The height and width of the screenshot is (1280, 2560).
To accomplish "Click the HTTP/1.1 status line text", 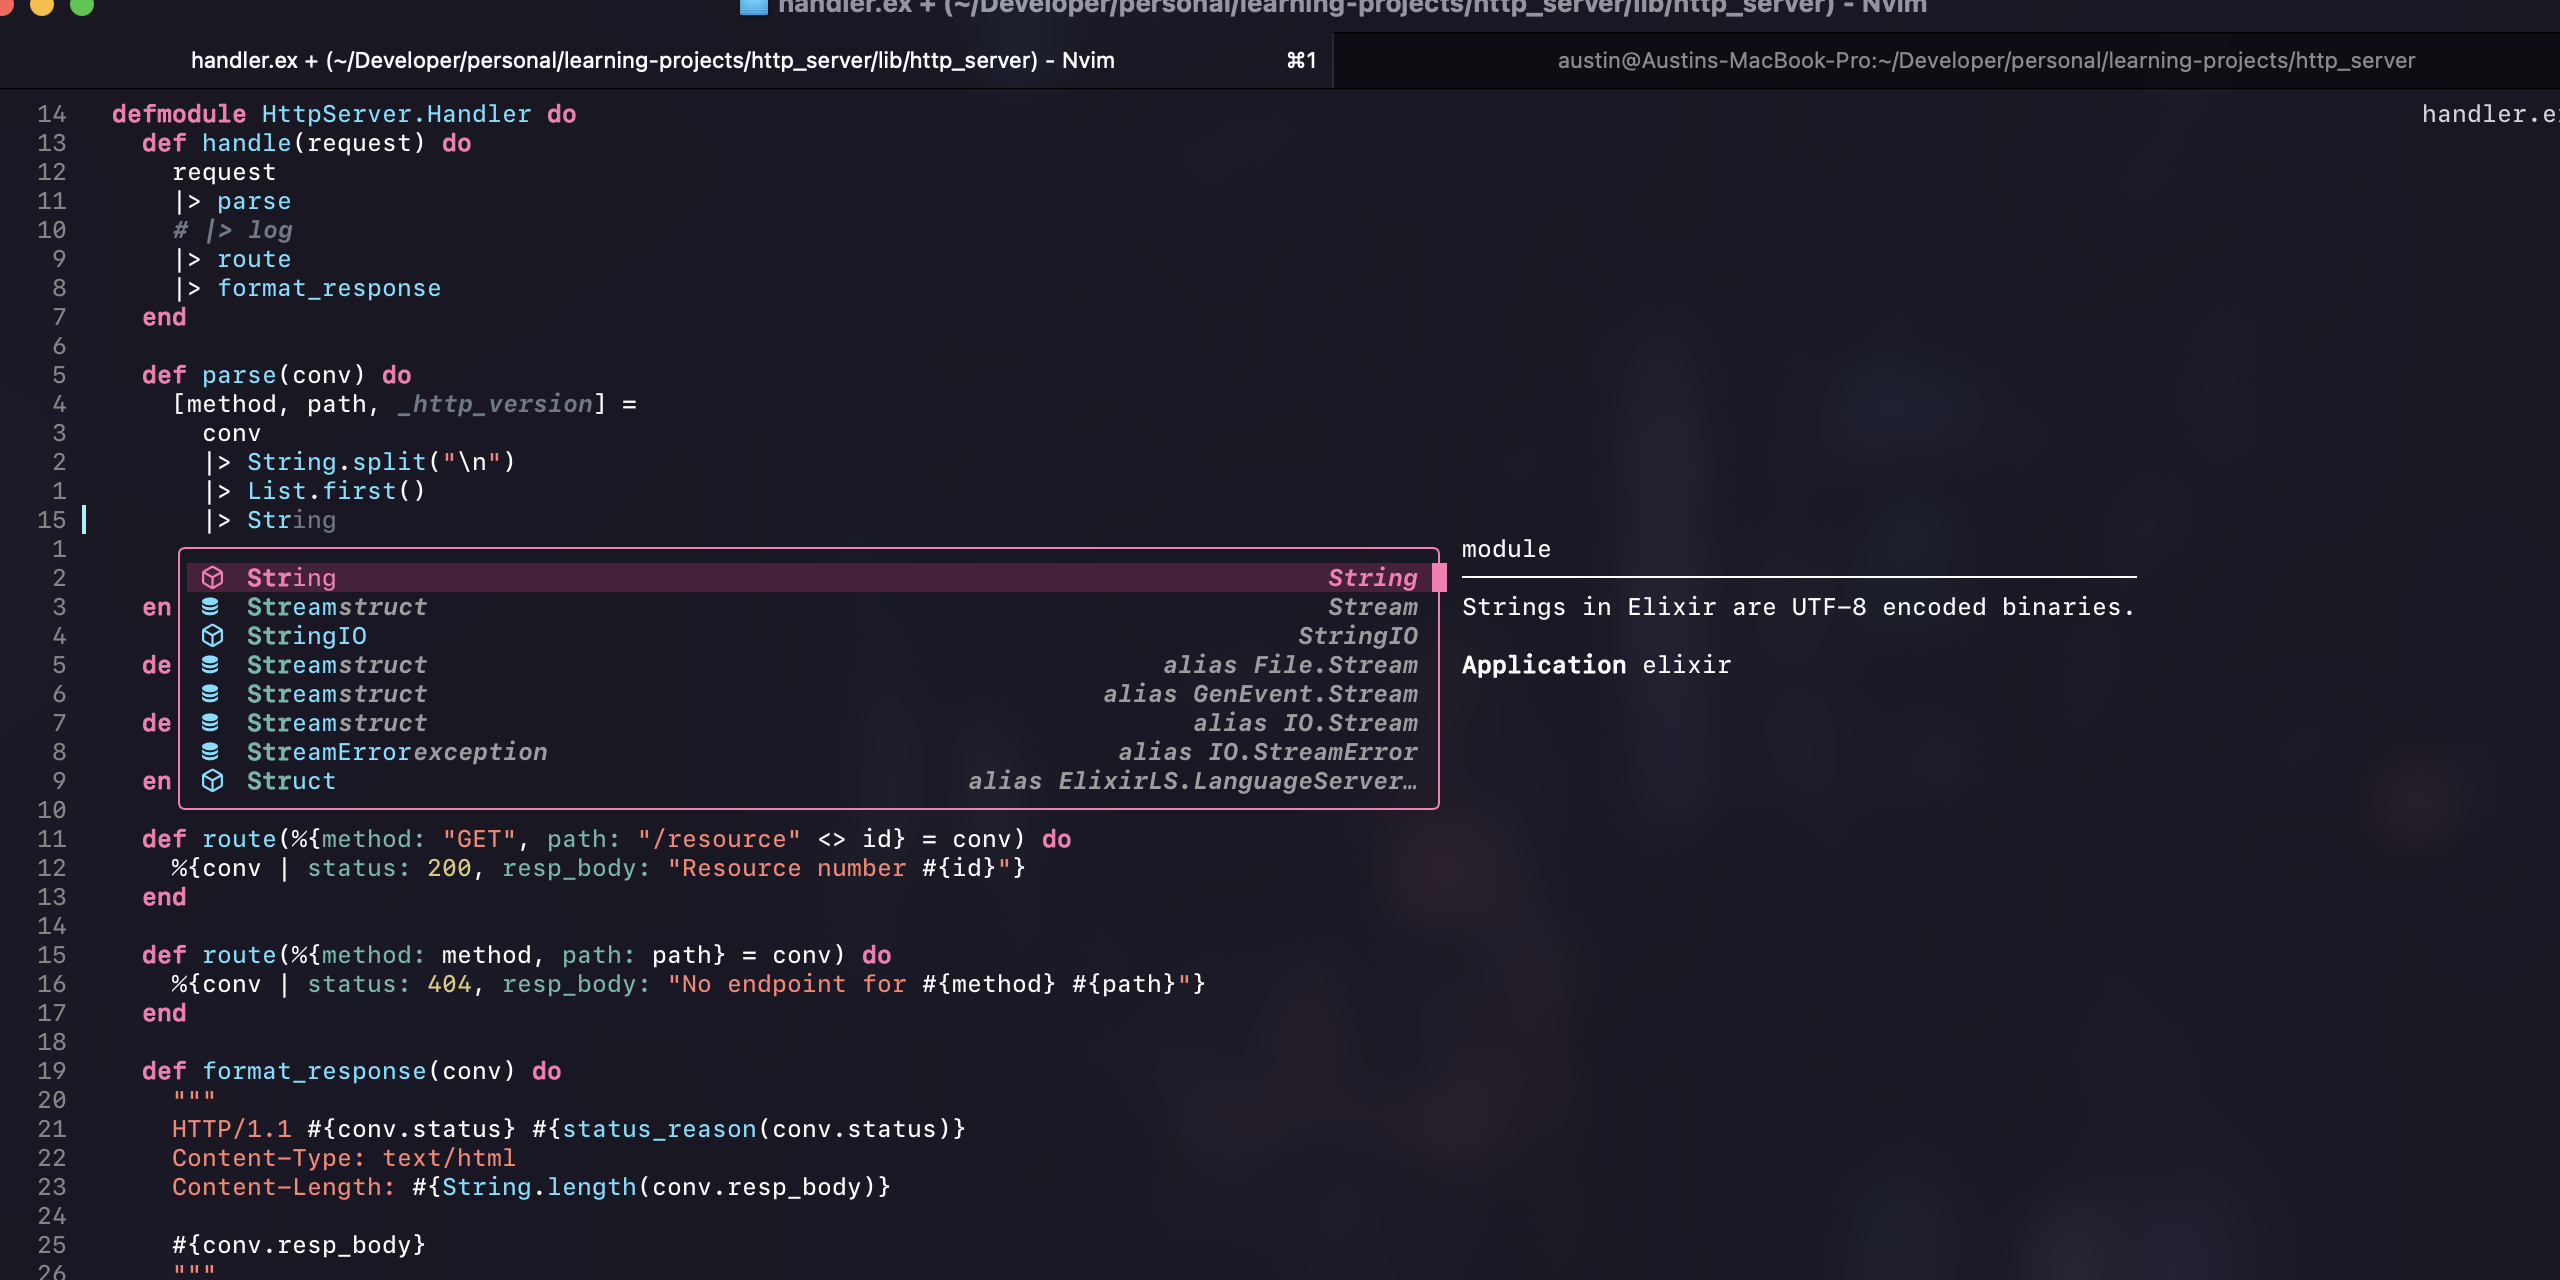I will [569, 1129].
